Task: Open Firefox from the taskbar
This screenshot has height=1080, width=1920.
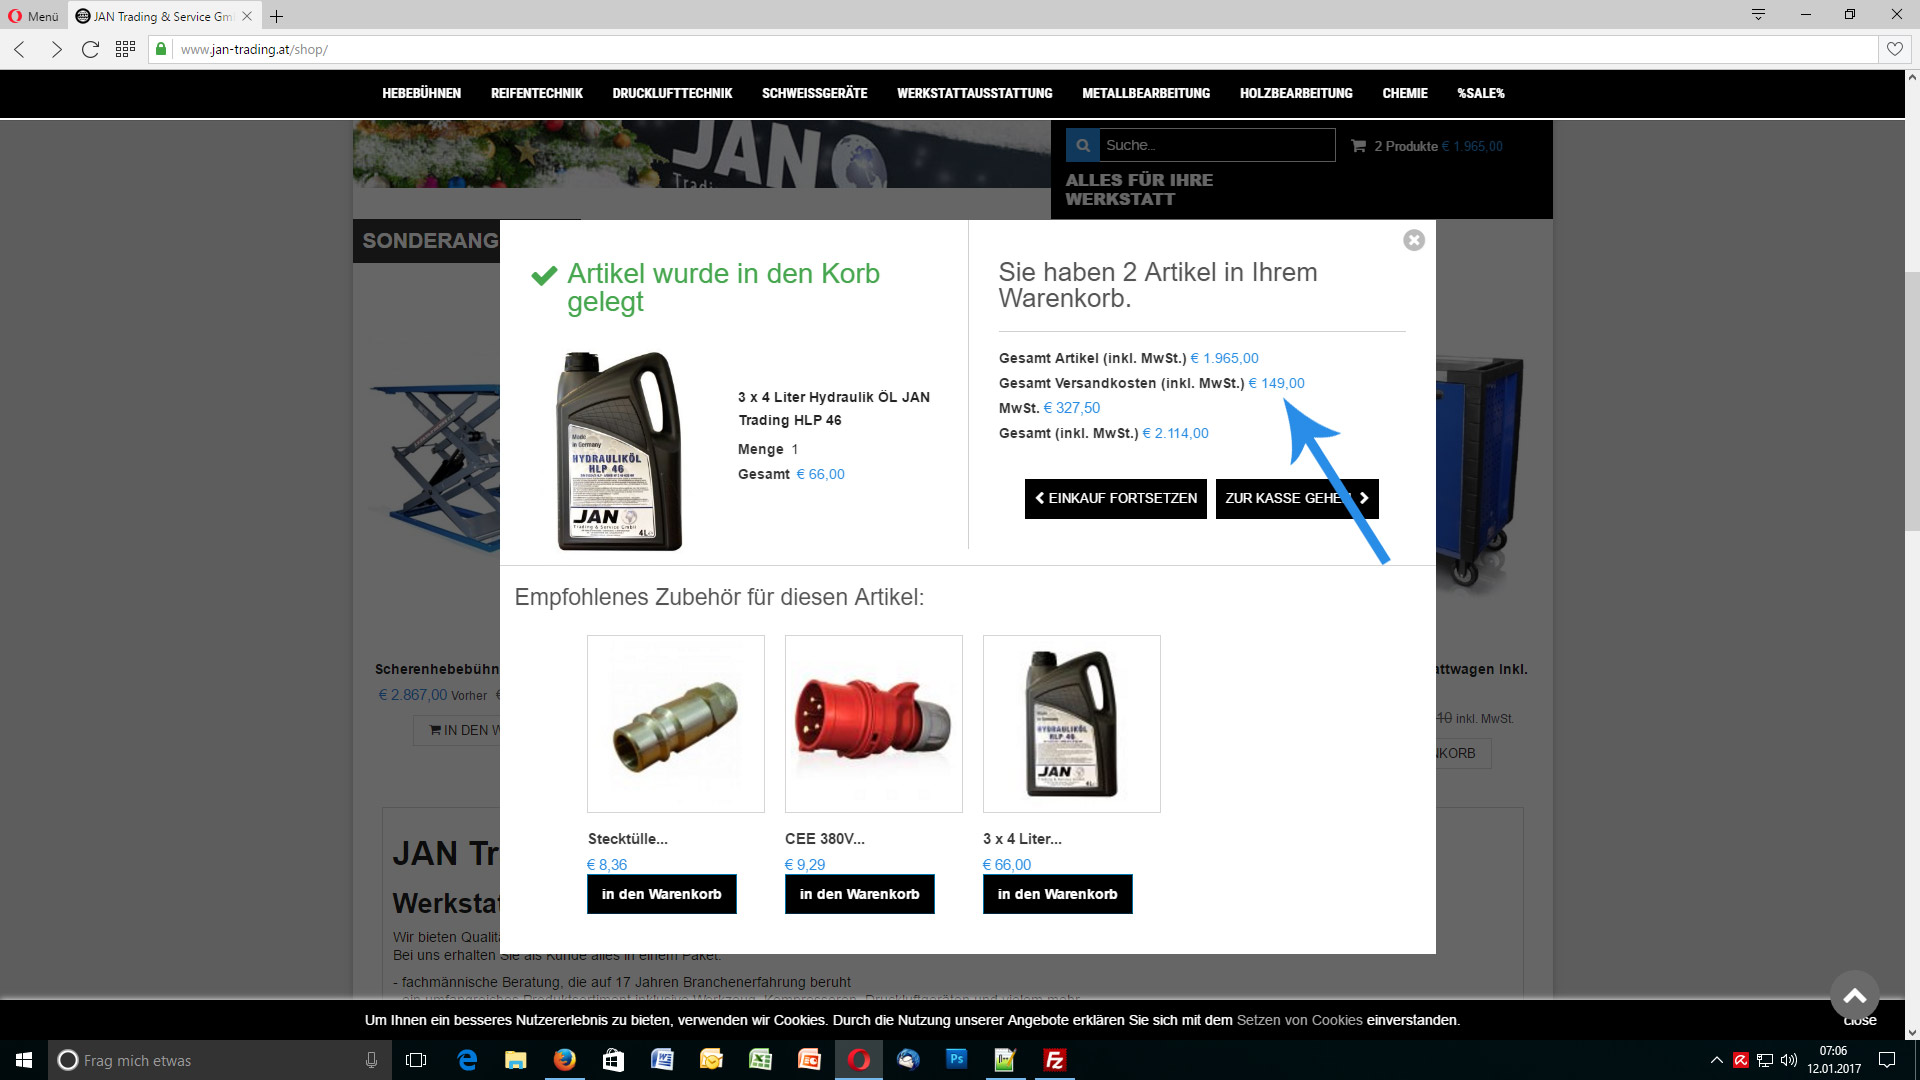Action: (564, 1060)
